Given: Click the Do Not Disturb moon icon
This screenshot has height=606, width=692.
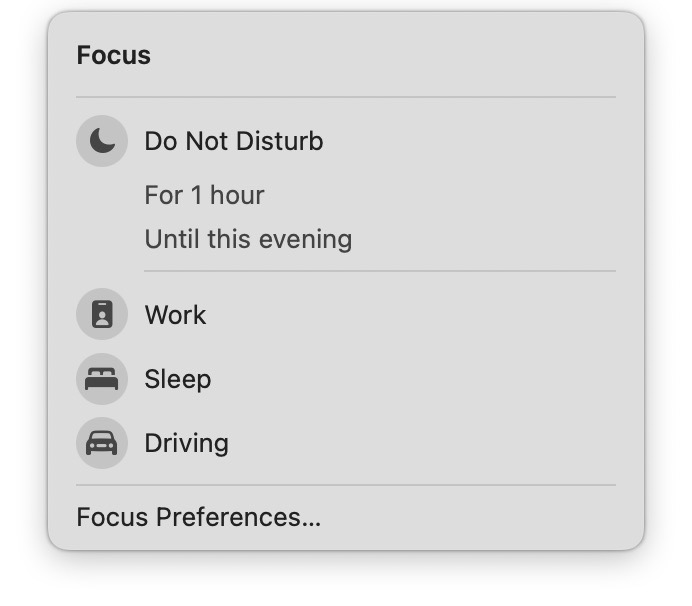Looking at the screenshot, I should (102, 142).
